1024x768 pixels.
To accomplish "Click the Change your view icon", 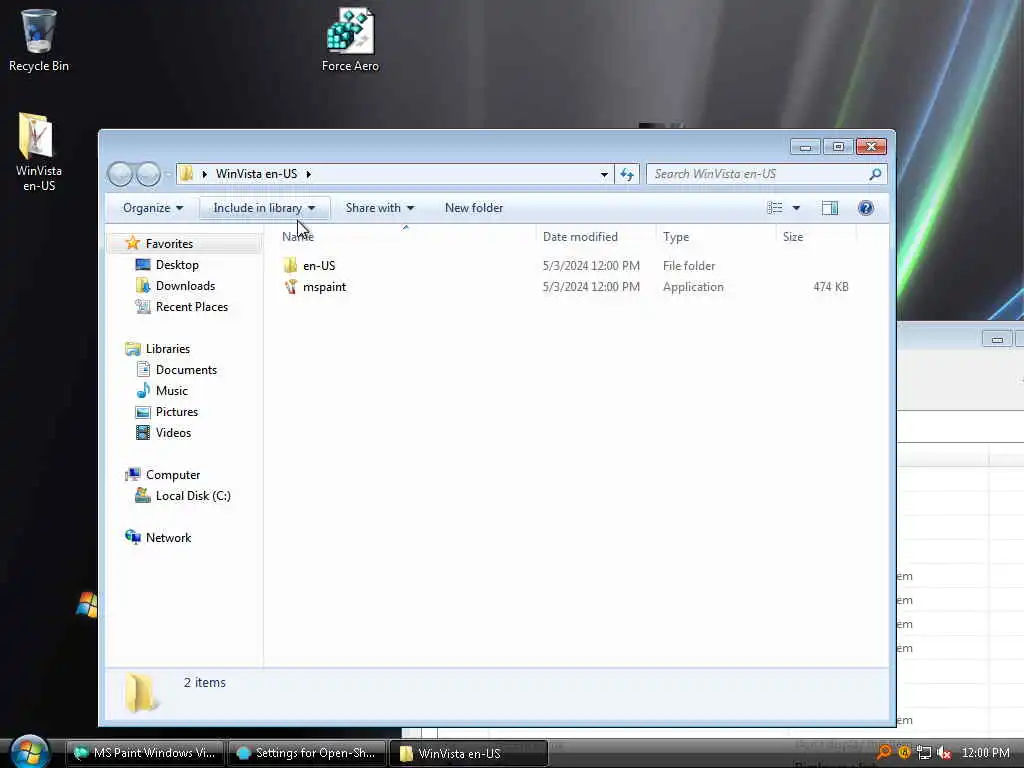I will (x=775, y=208).
